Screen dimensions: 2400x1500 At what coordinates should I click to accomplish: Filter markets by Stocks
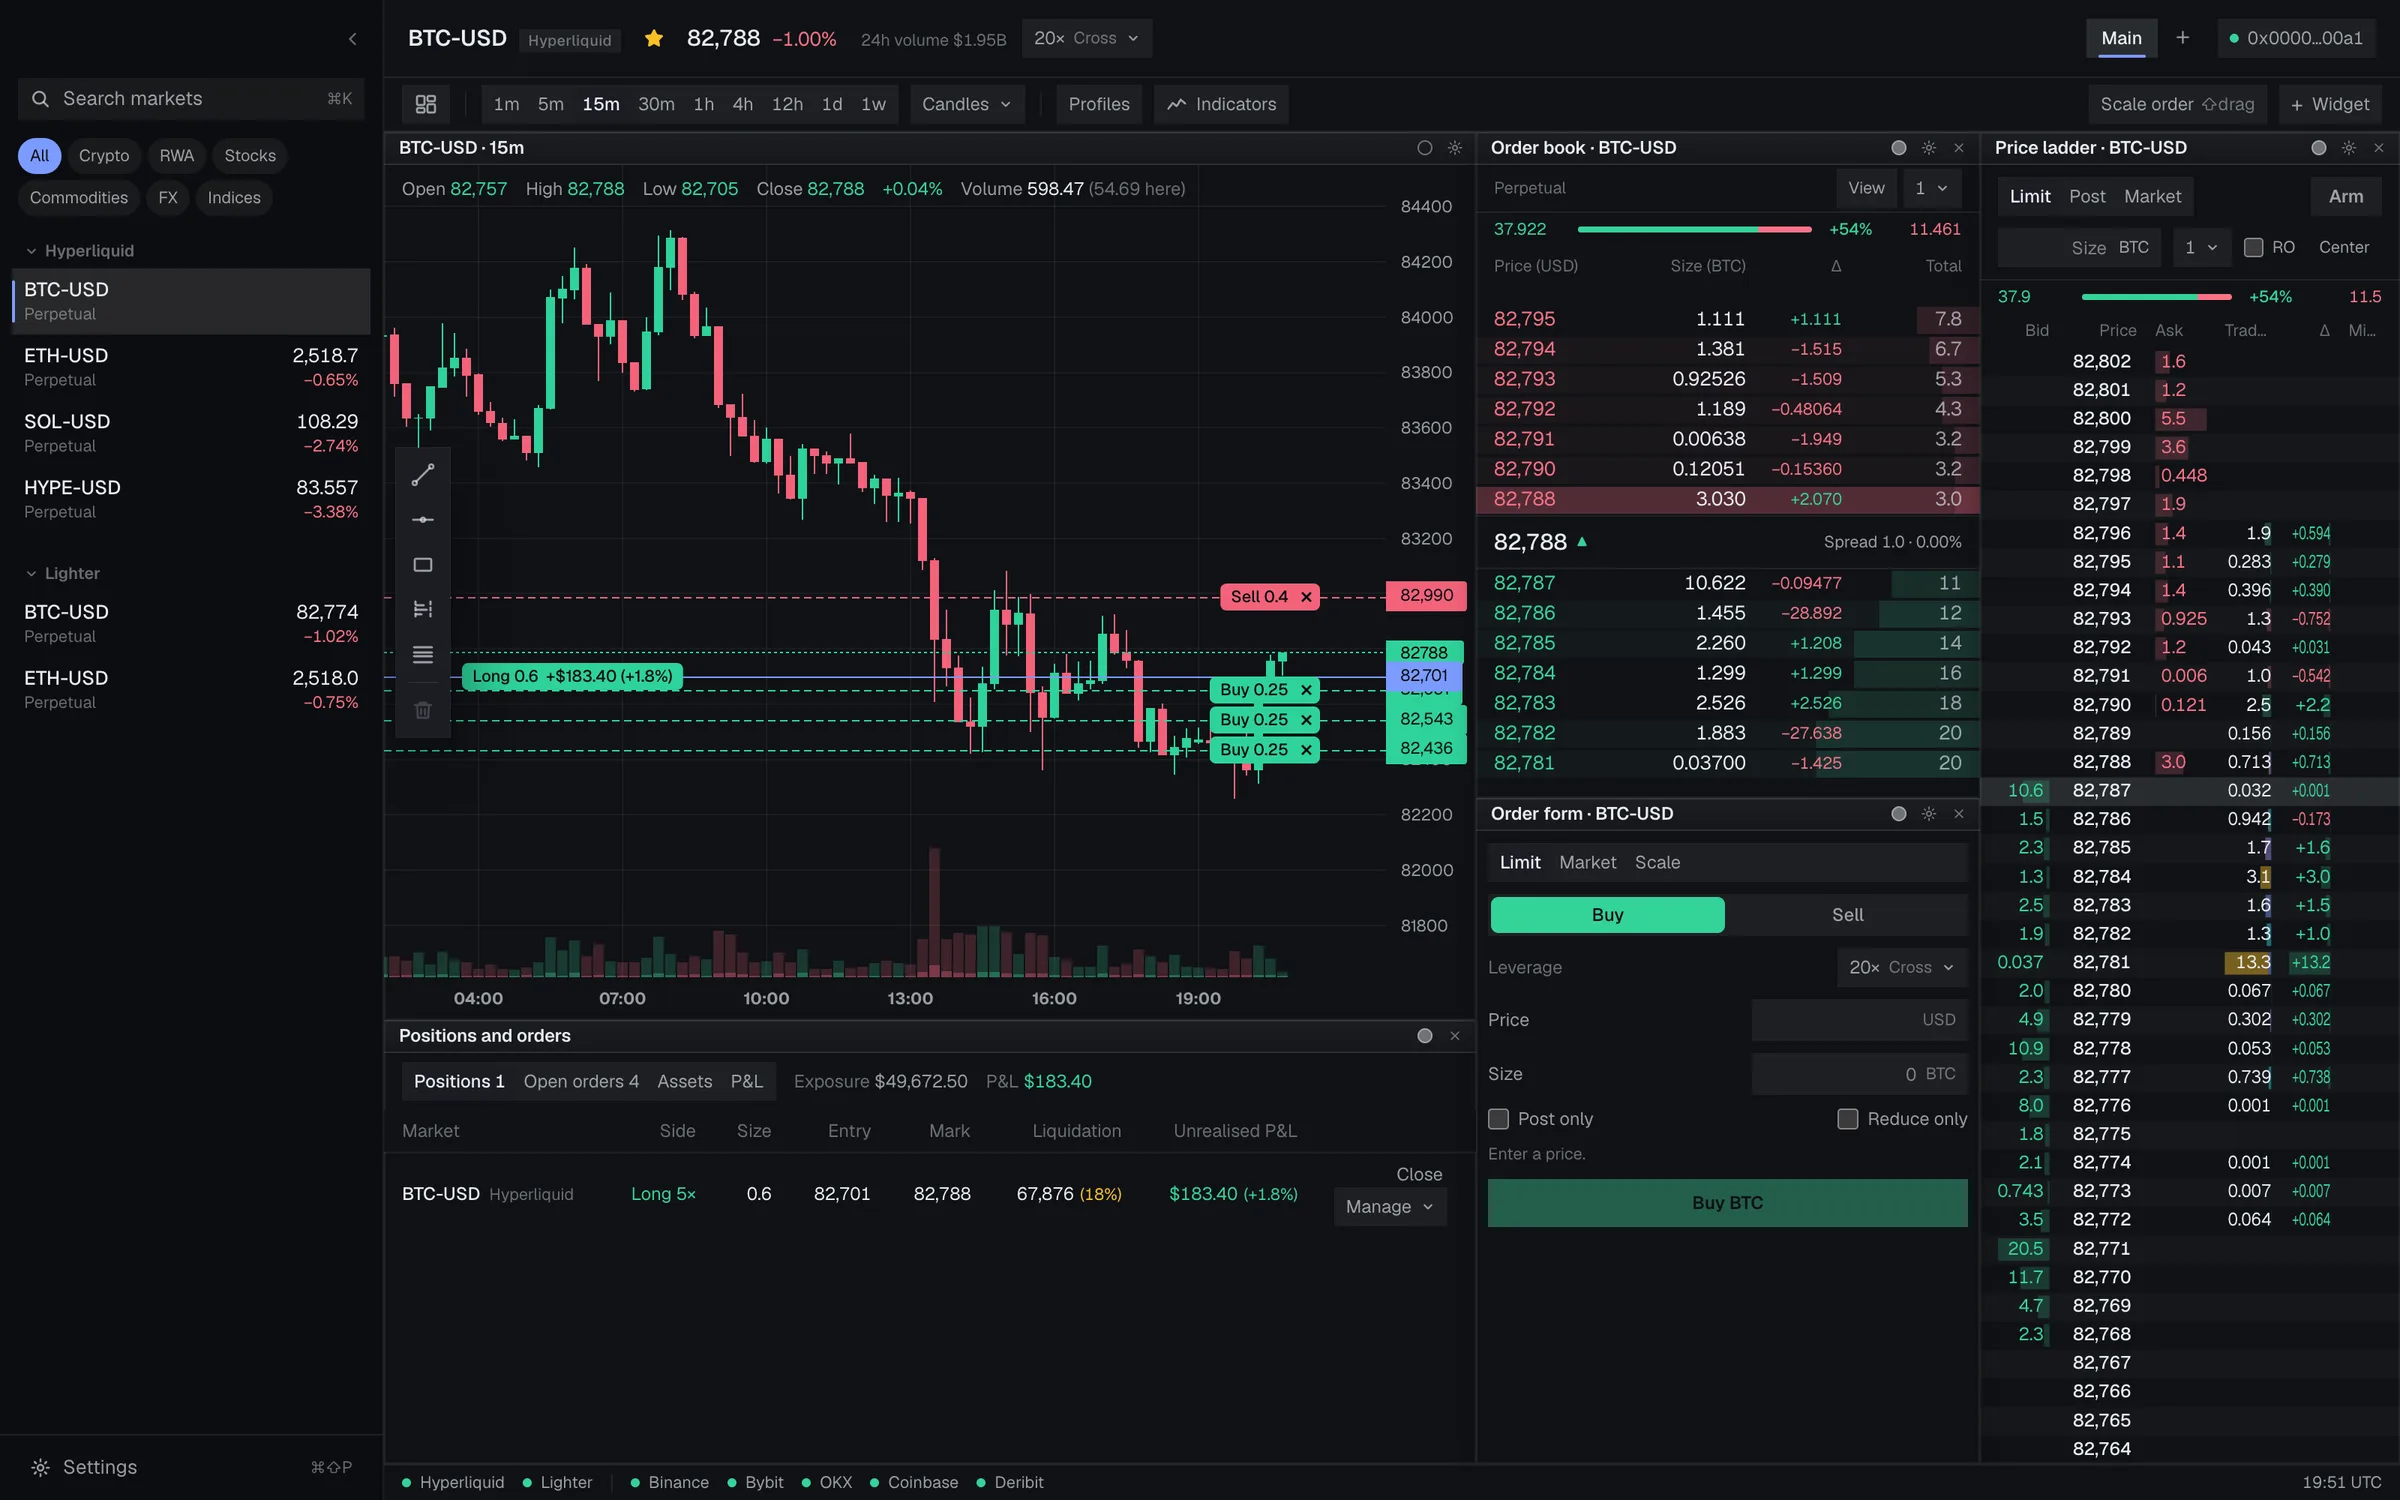[x=250, y=156]
